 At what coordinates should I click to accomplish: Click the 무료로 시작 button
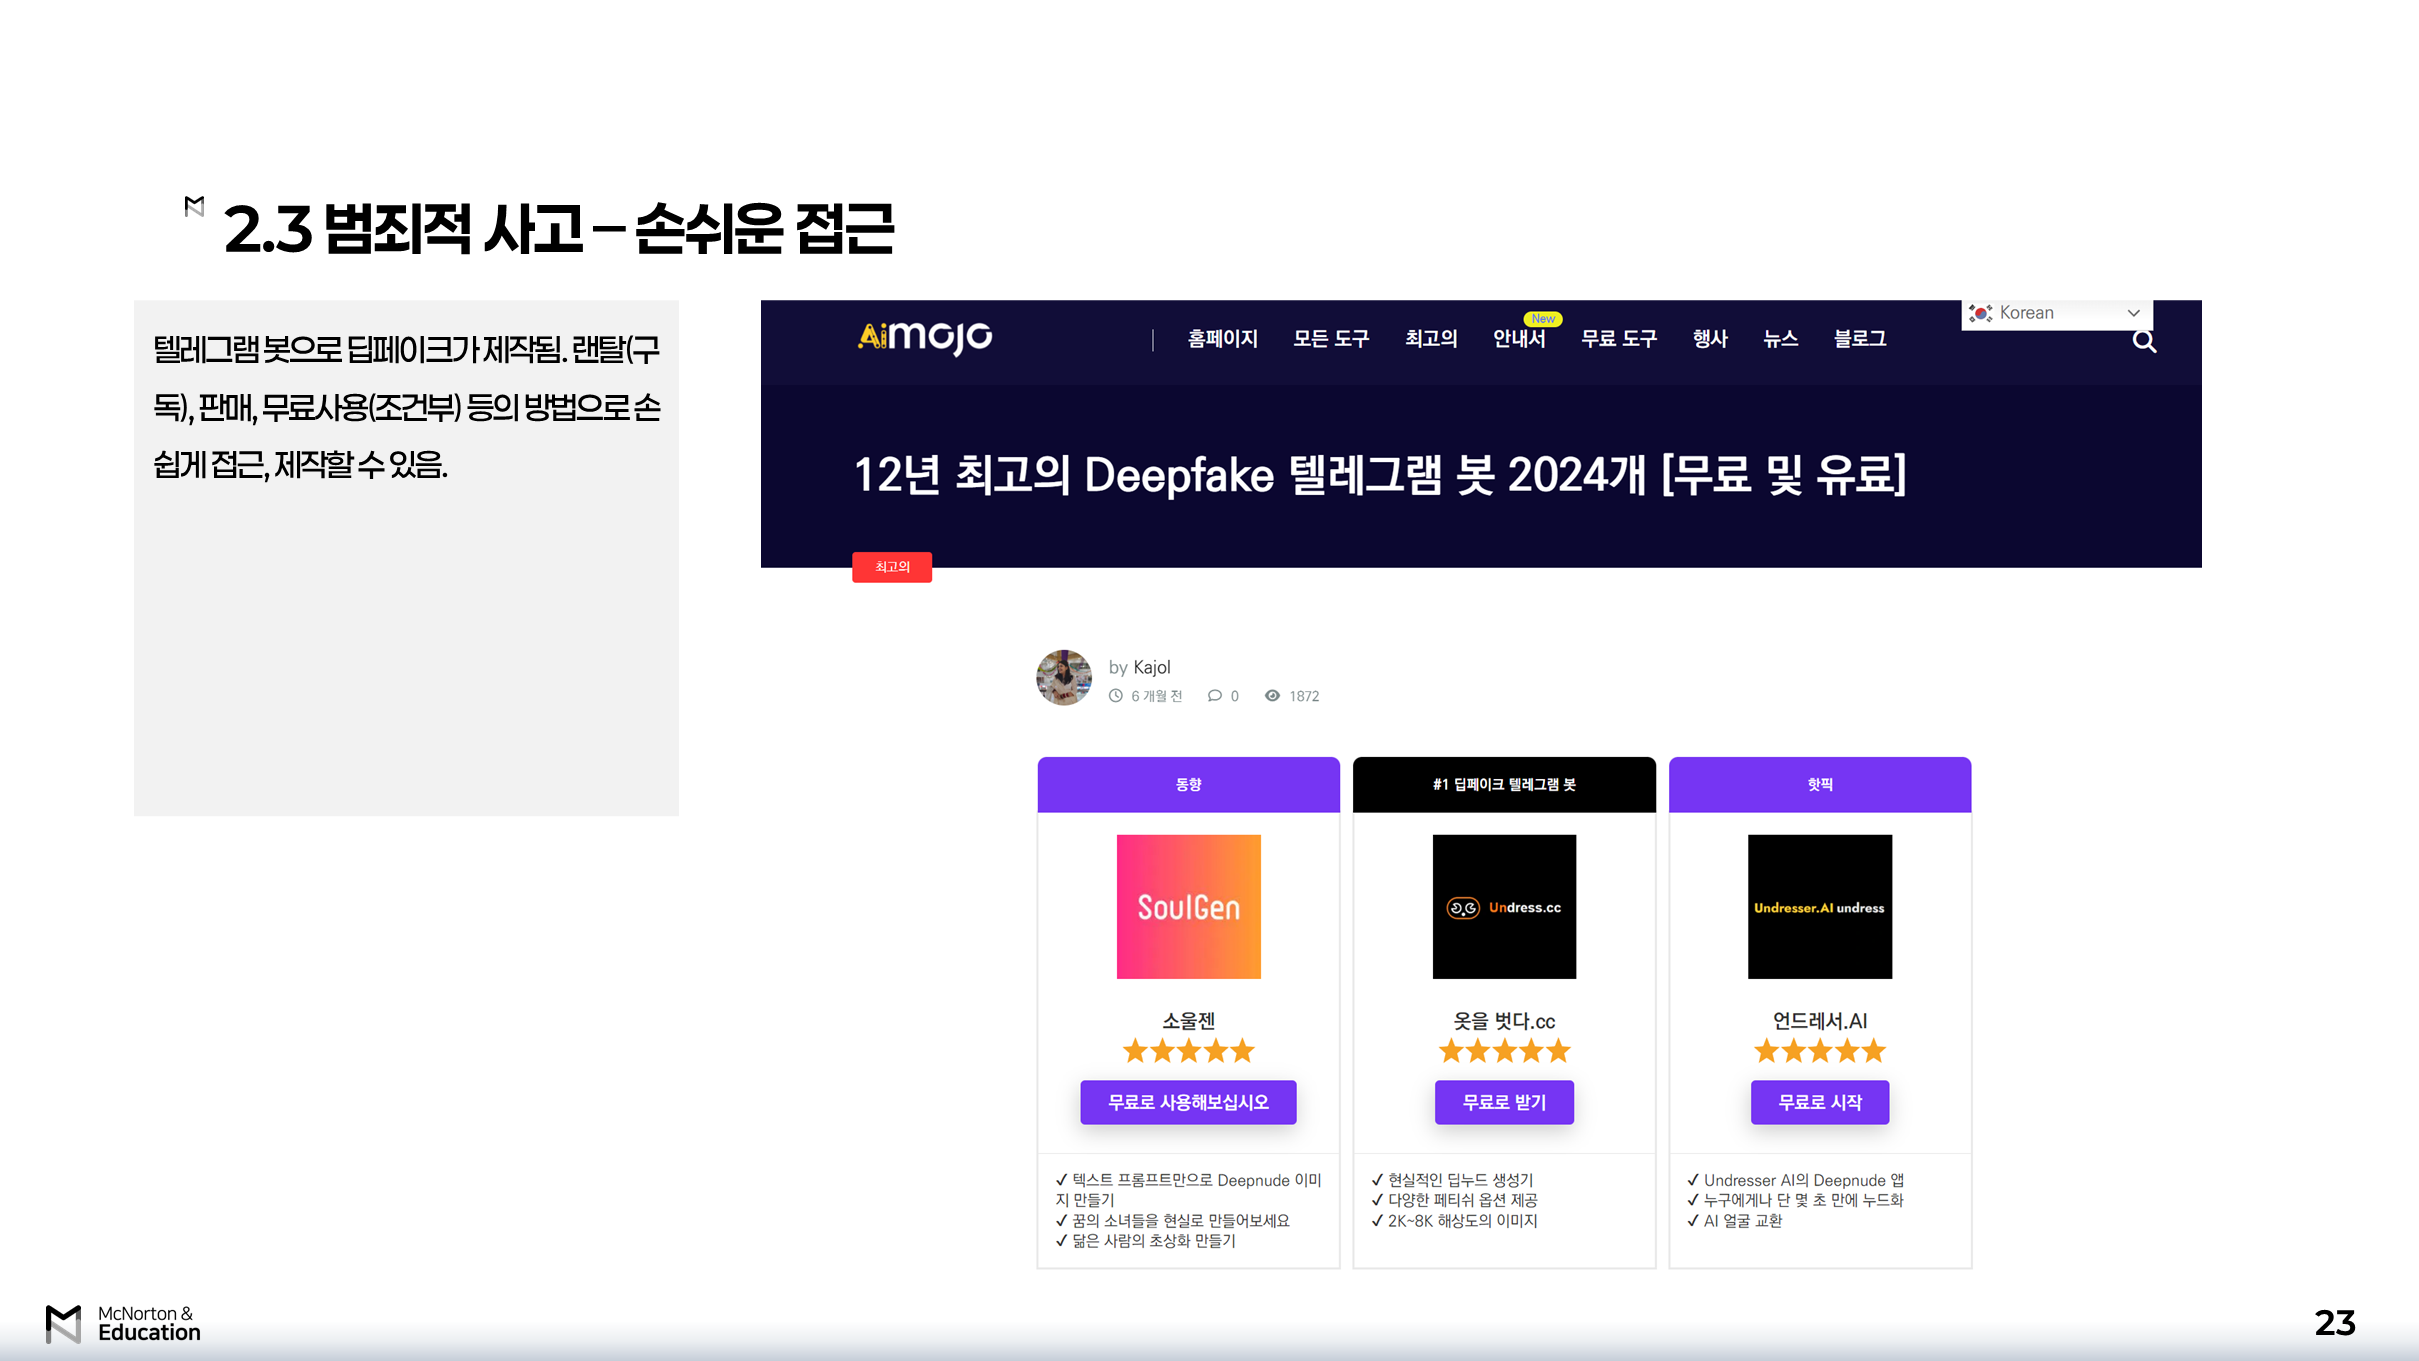[1820, 1102]
